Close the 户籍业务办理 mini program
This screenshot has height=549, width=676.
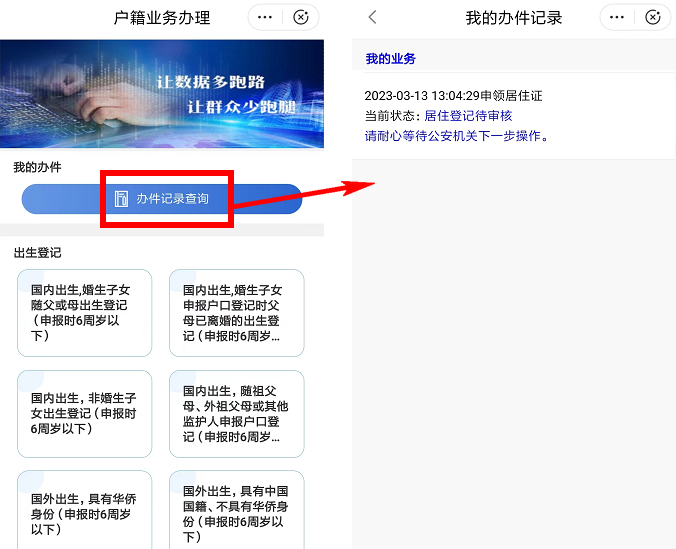[300, 18]
